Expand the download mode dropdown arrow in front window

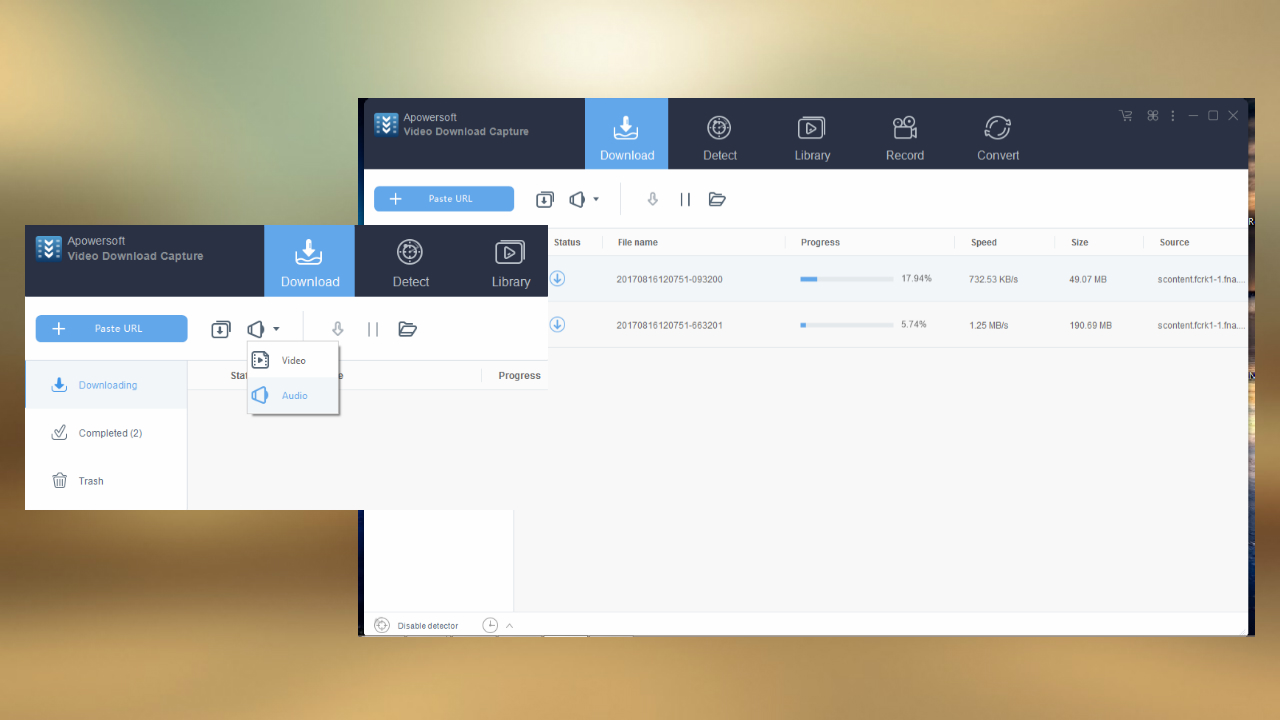[276, 329]
